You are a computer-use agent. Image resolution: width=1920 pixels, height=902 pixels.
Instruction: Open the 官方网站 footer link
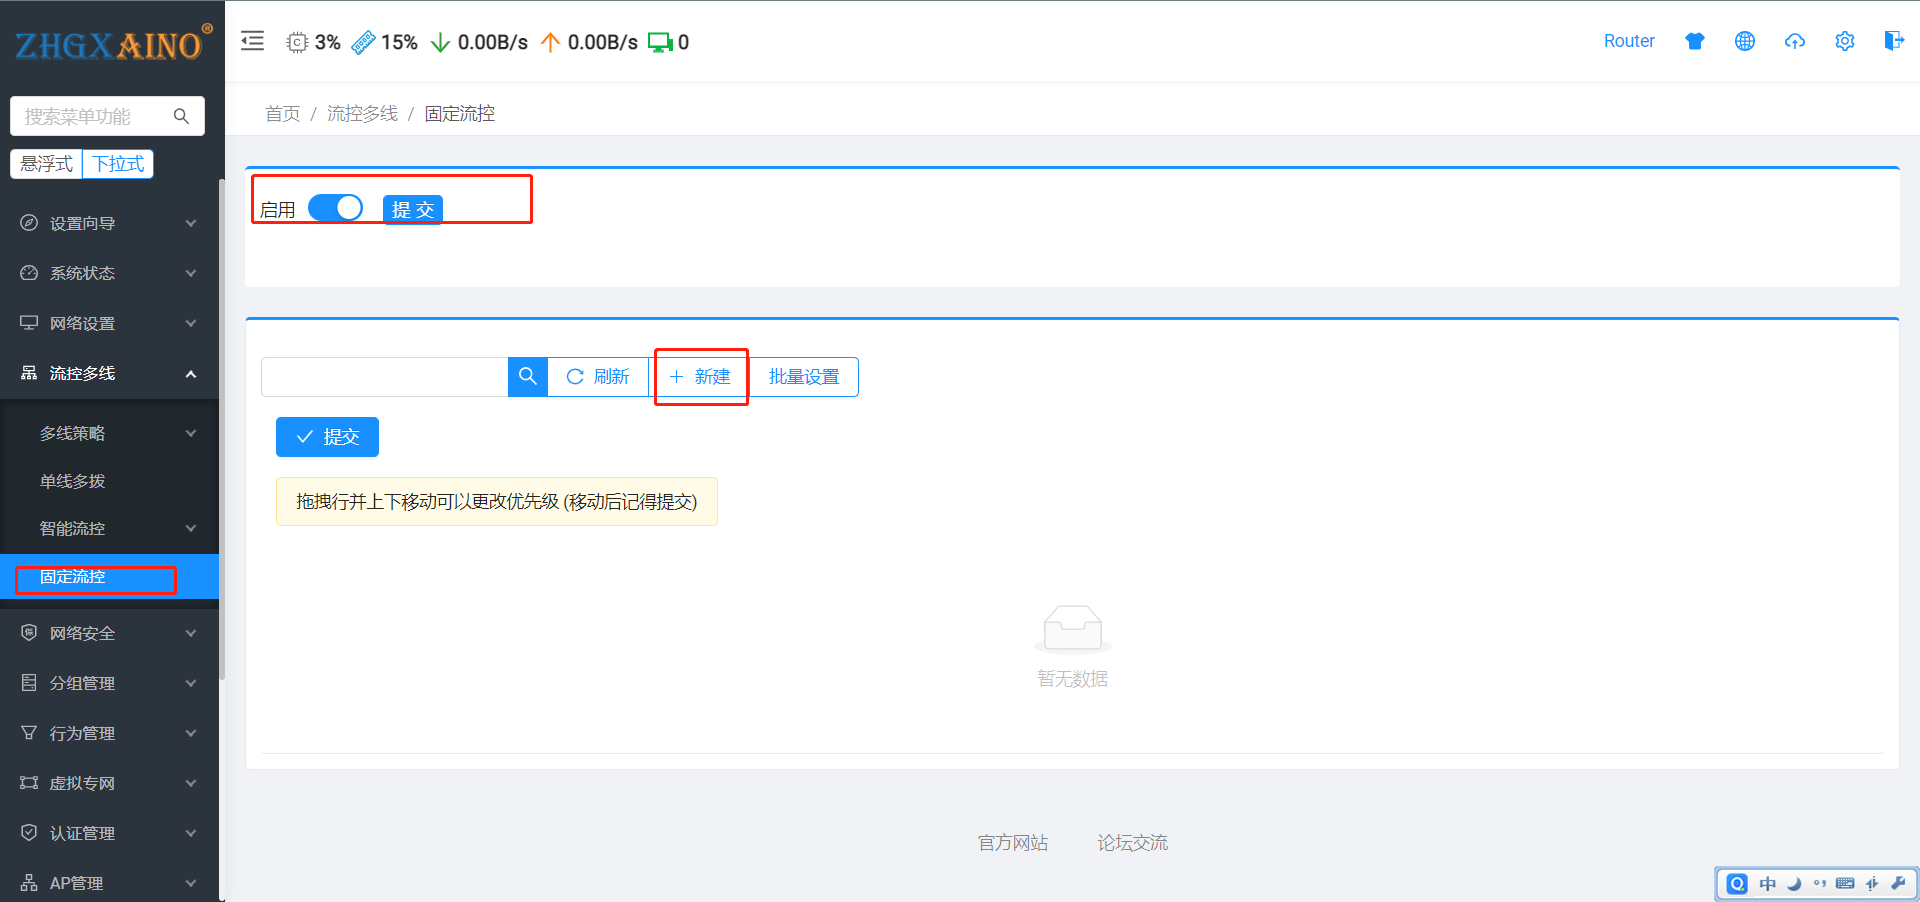tap(1012, 843)
